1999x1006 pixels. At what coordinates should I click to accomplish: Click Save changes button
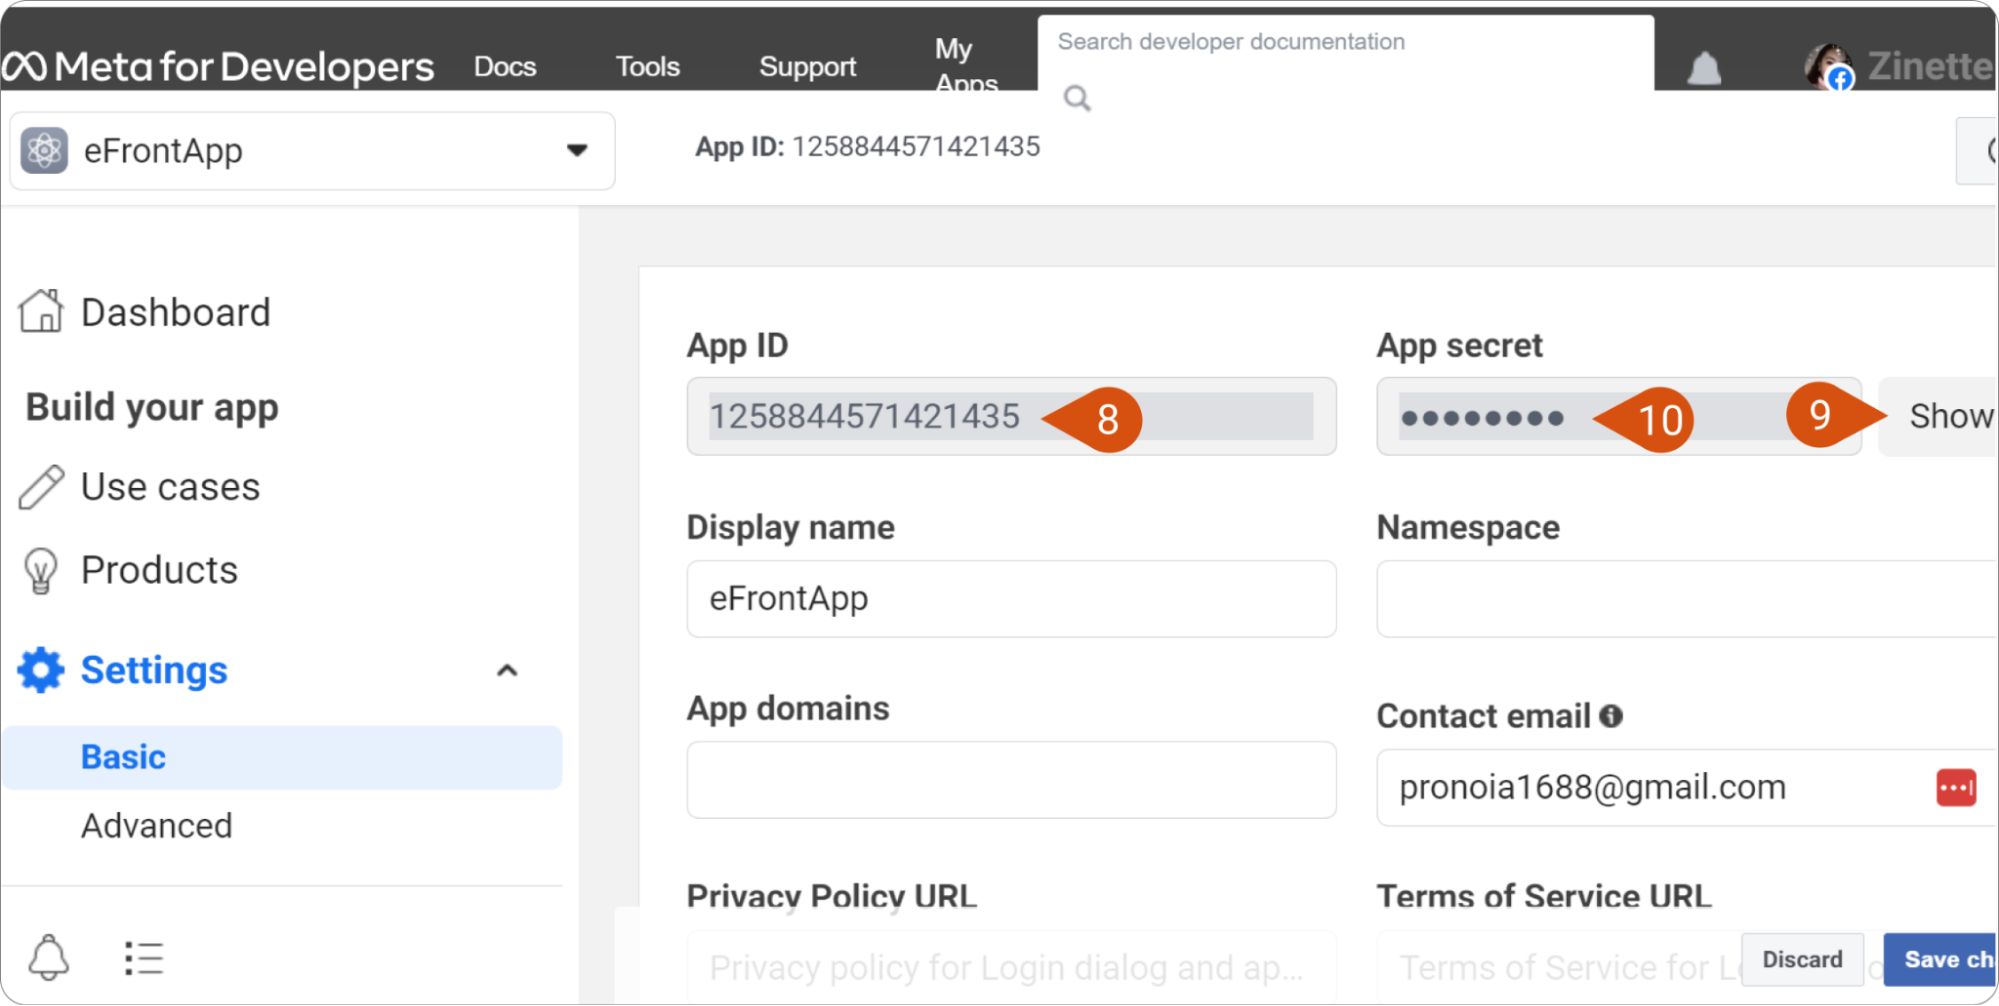click(x=1941, y=960)
